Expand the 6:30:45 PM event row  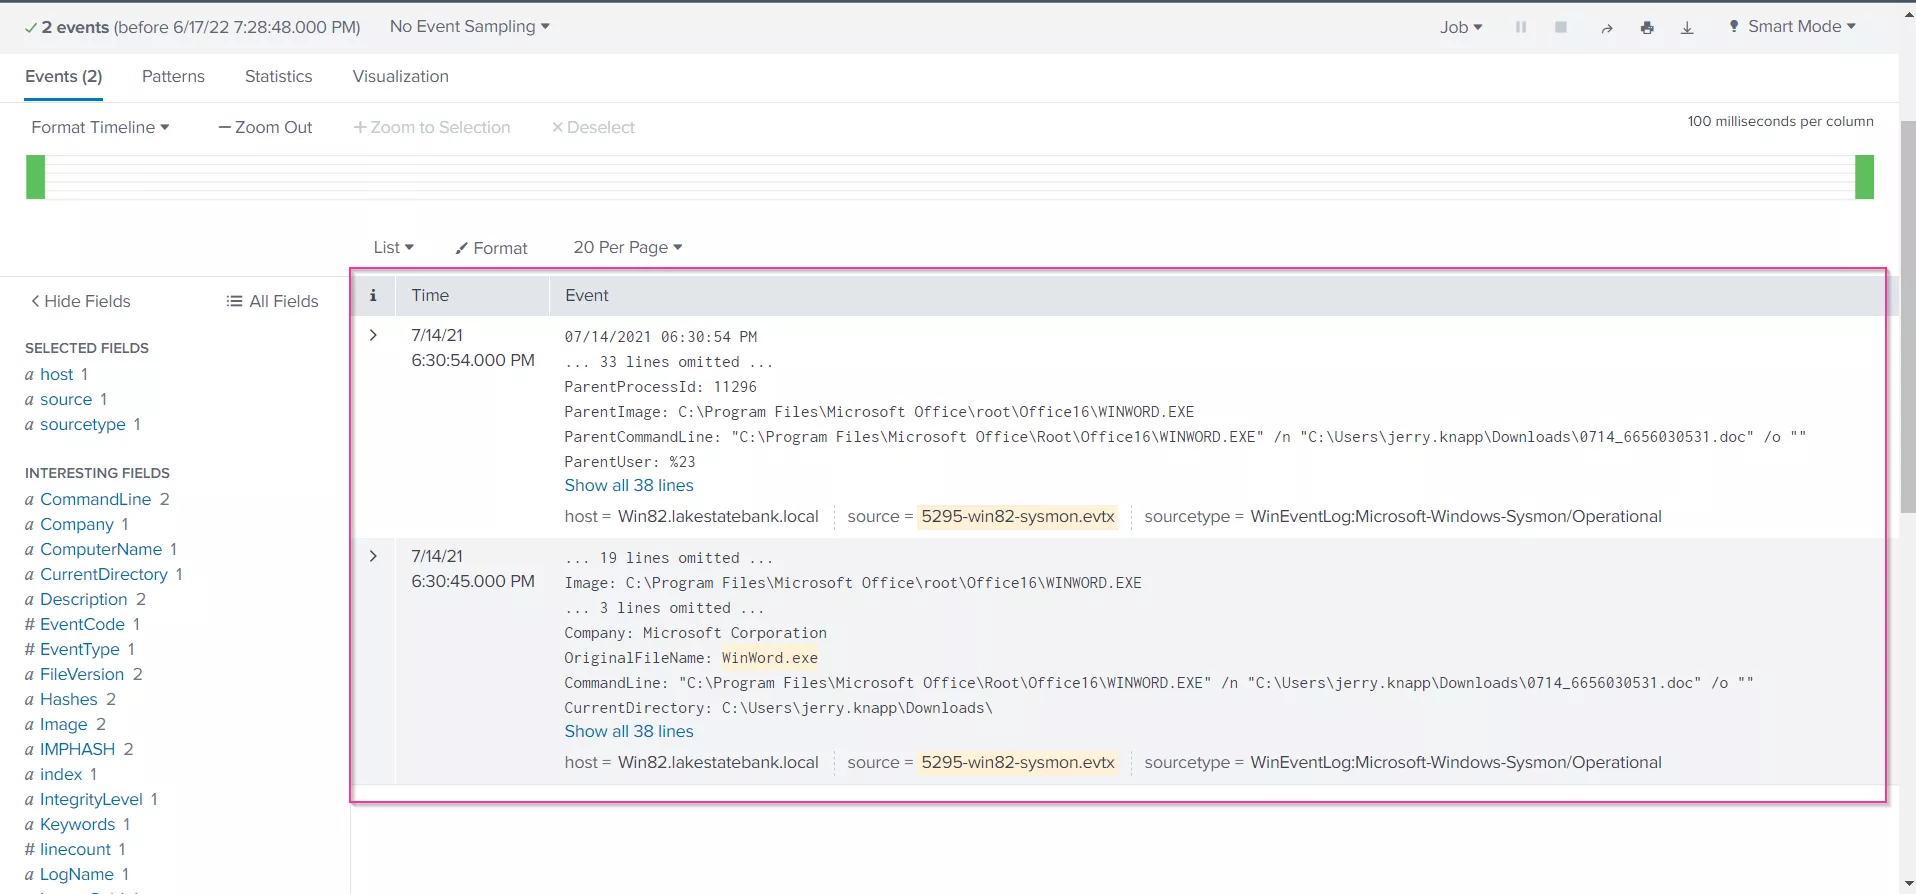373,556
